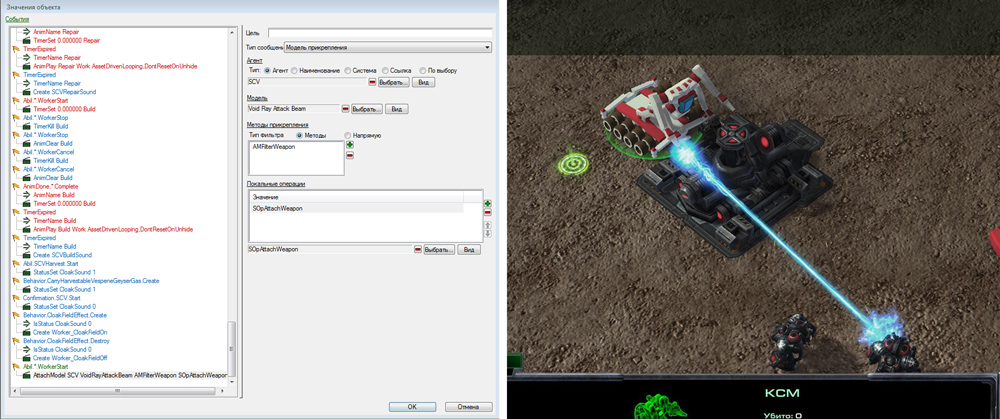Select the Create Worker_CloakFieldOff row
The height and width of the screenshot is (419, 1000).
pyautogui.click(x=70, y=358)
